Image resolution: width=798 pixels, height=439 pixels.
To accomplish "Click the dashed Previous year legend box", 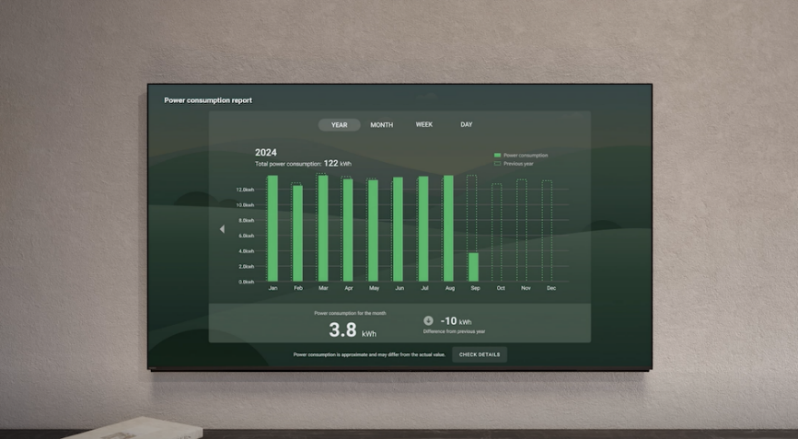I will coord(497,163).
